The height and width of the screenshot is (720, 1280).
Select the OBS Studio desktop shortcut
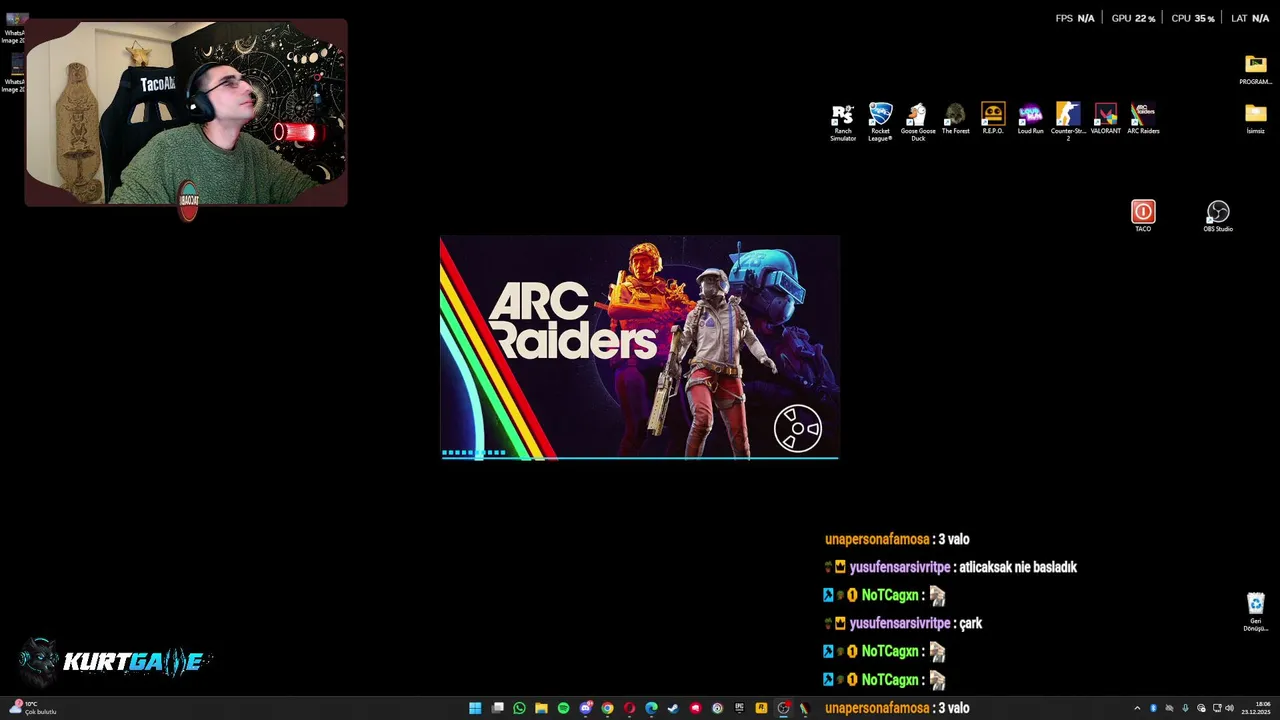click(x=1218, y=216)
